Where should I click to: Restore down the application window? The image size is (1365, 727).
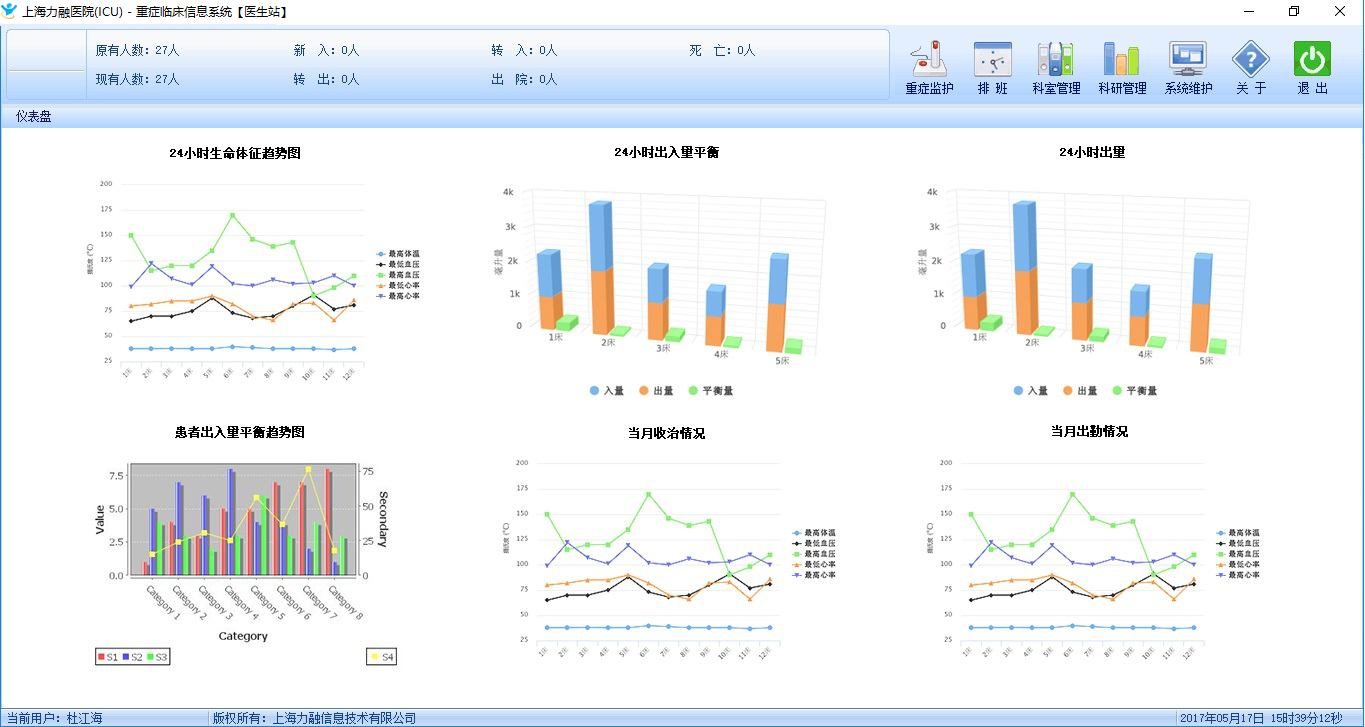point(1294,11)
